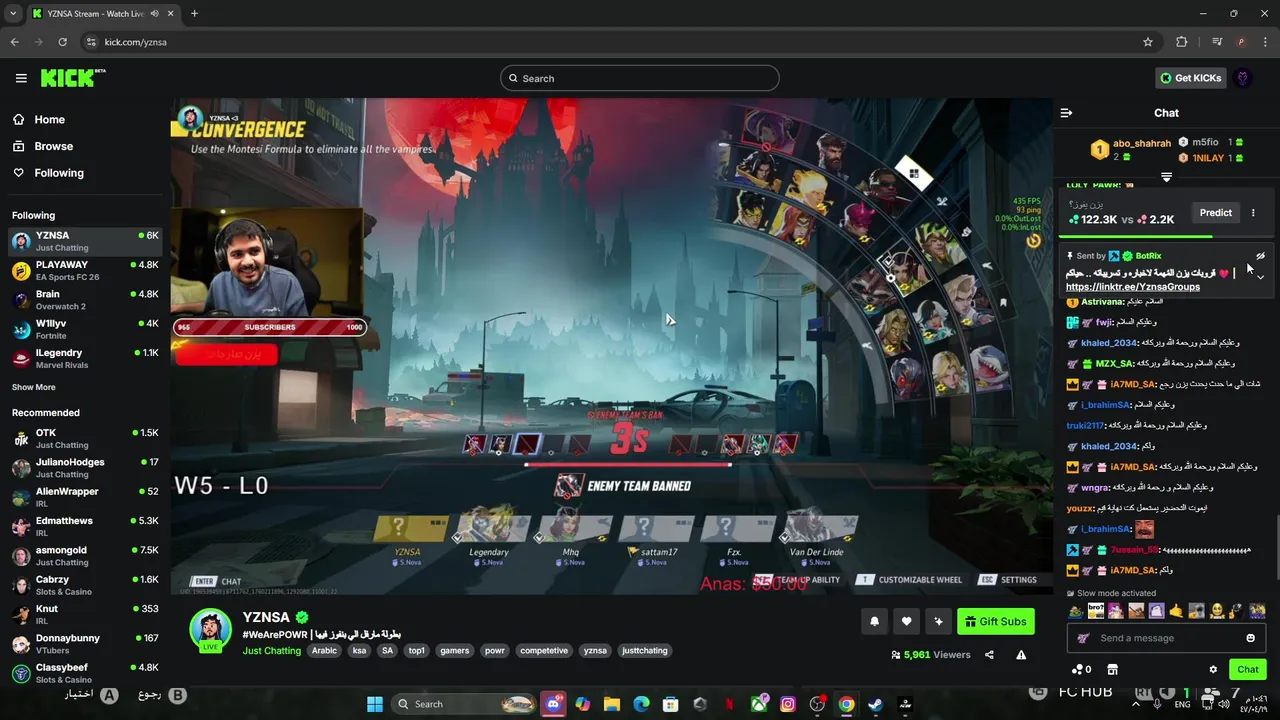Open PLAYAWAY channel in Following list
1280x720 pixels.
[x=84, y=270]
